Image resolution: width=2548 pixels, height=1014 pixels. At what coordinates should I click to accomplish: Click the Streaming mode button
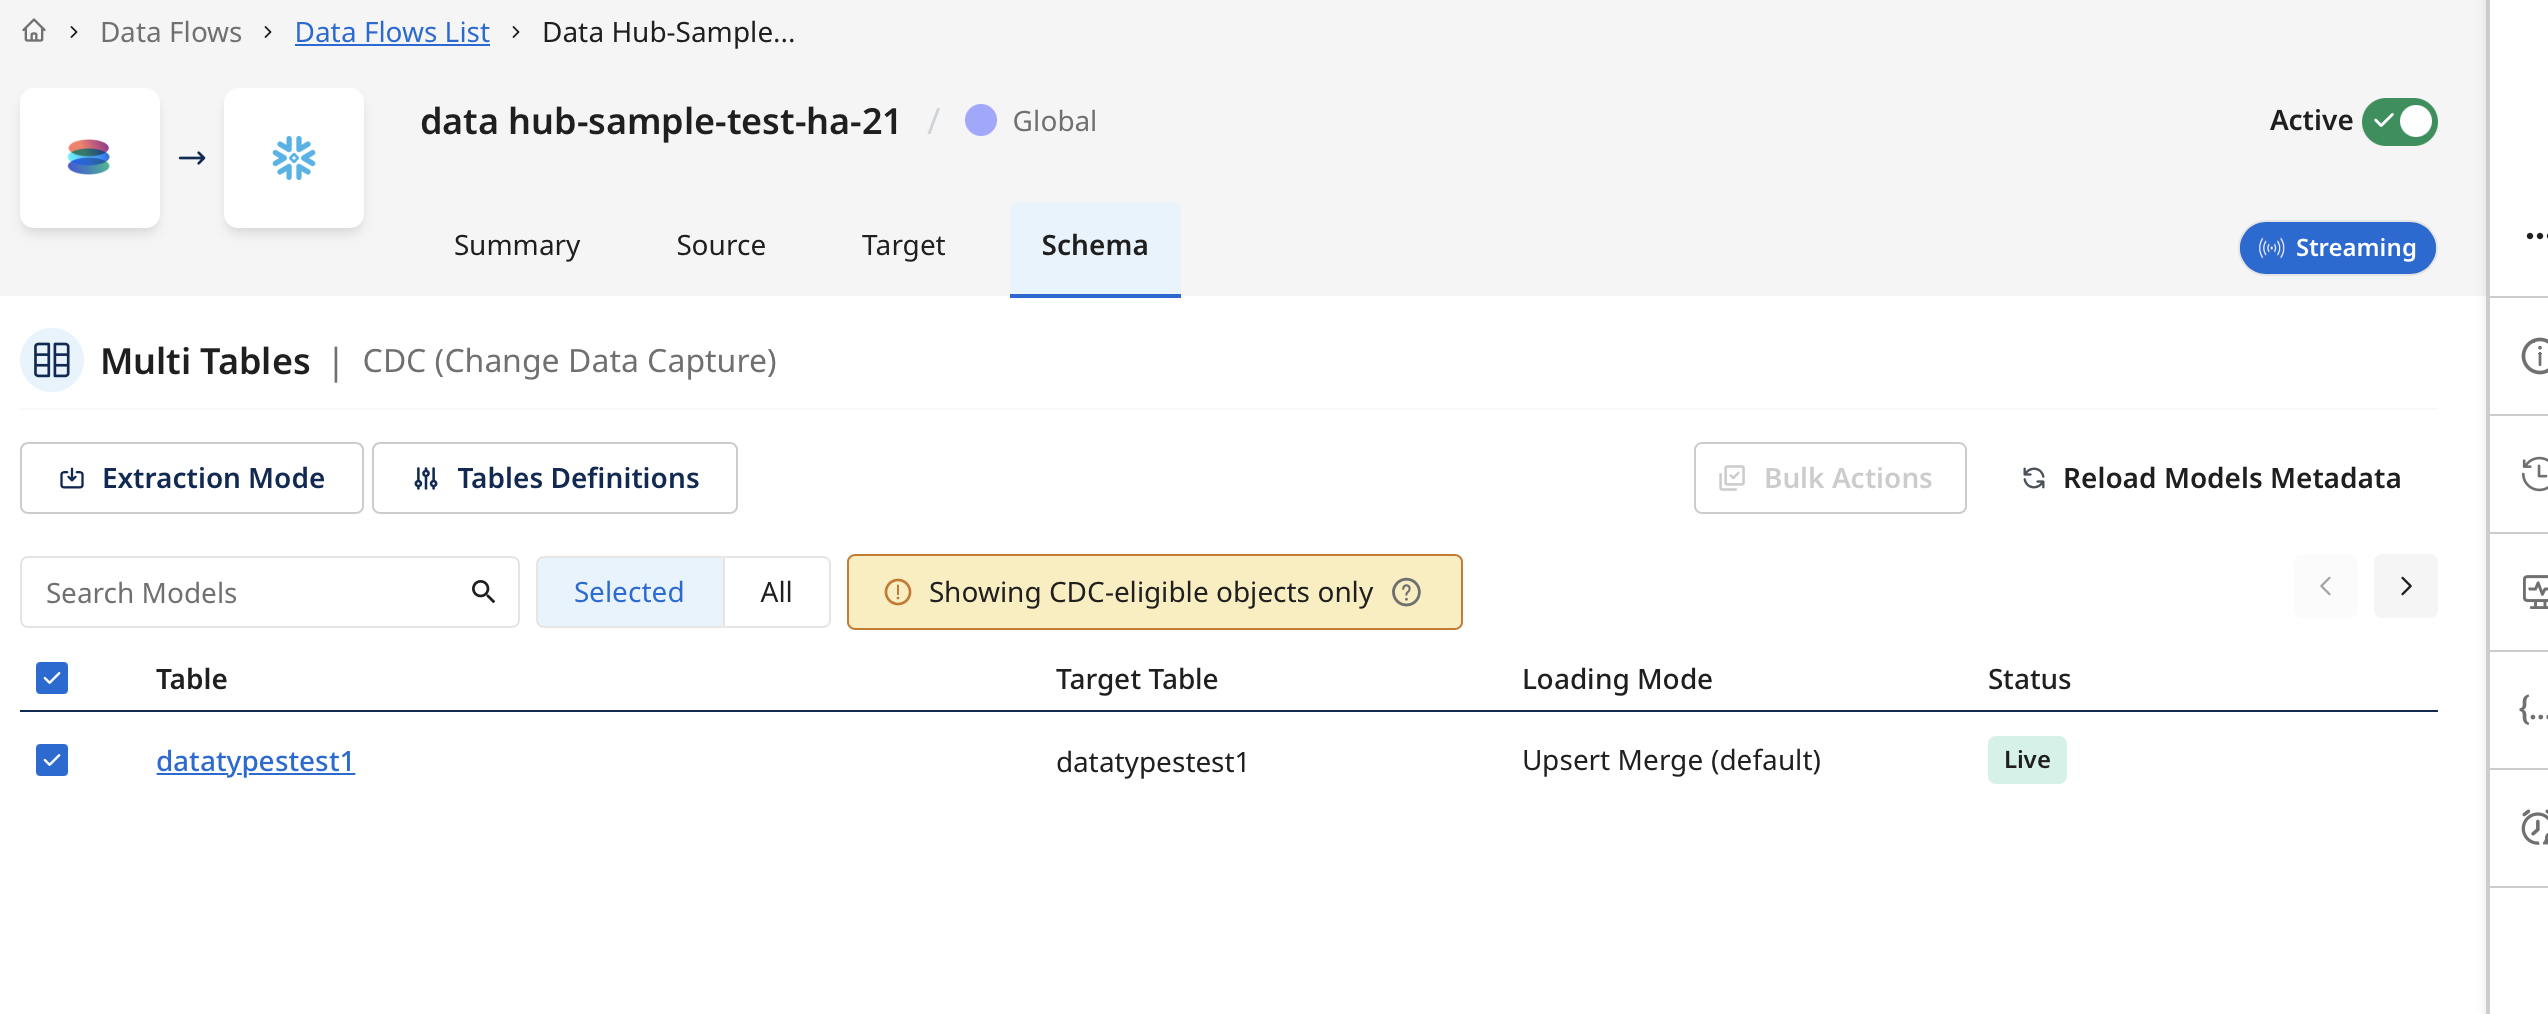pos(2338,247)
